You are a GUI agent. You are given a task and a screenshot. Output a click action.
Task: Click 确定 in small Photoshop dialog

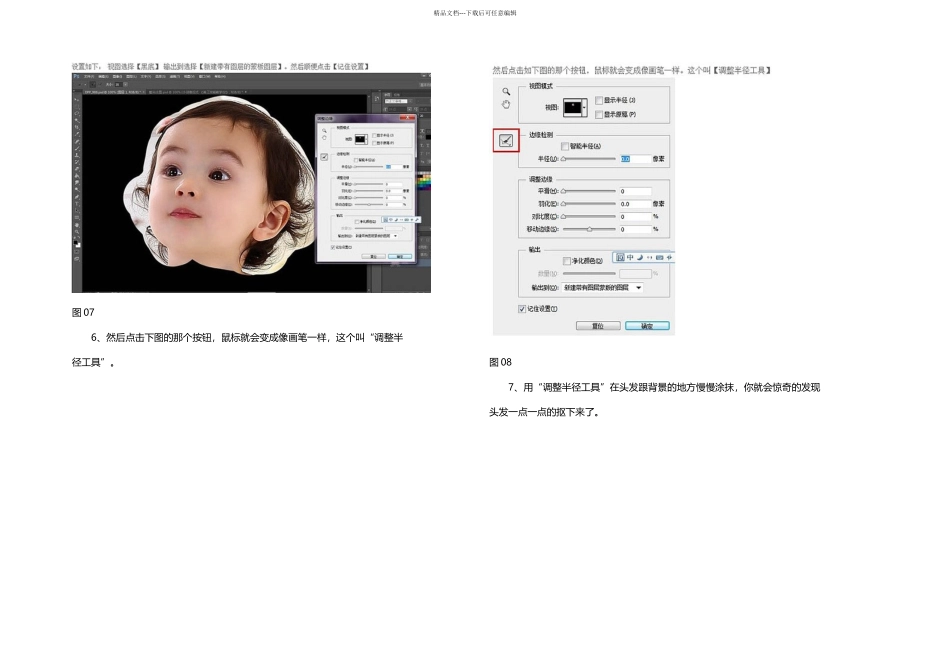pos(400,256)
